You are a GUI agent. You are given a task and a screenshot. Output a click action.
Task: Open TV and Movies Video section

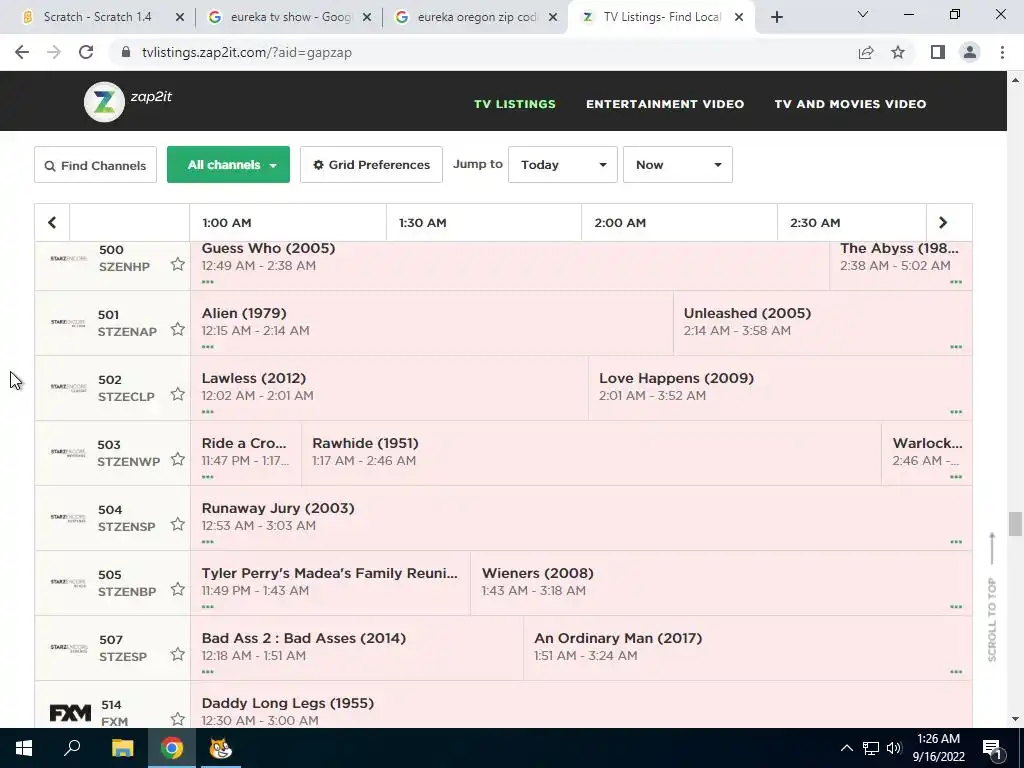(850, 104)
